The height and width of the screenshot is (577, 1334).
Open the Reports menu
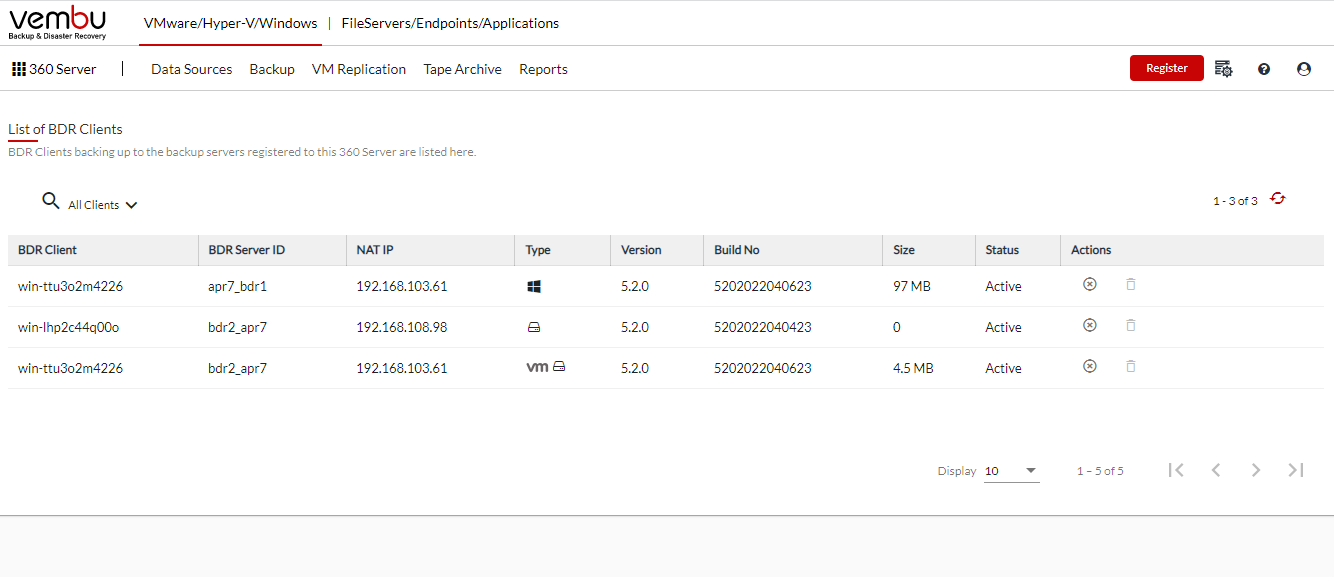(543, 69)
